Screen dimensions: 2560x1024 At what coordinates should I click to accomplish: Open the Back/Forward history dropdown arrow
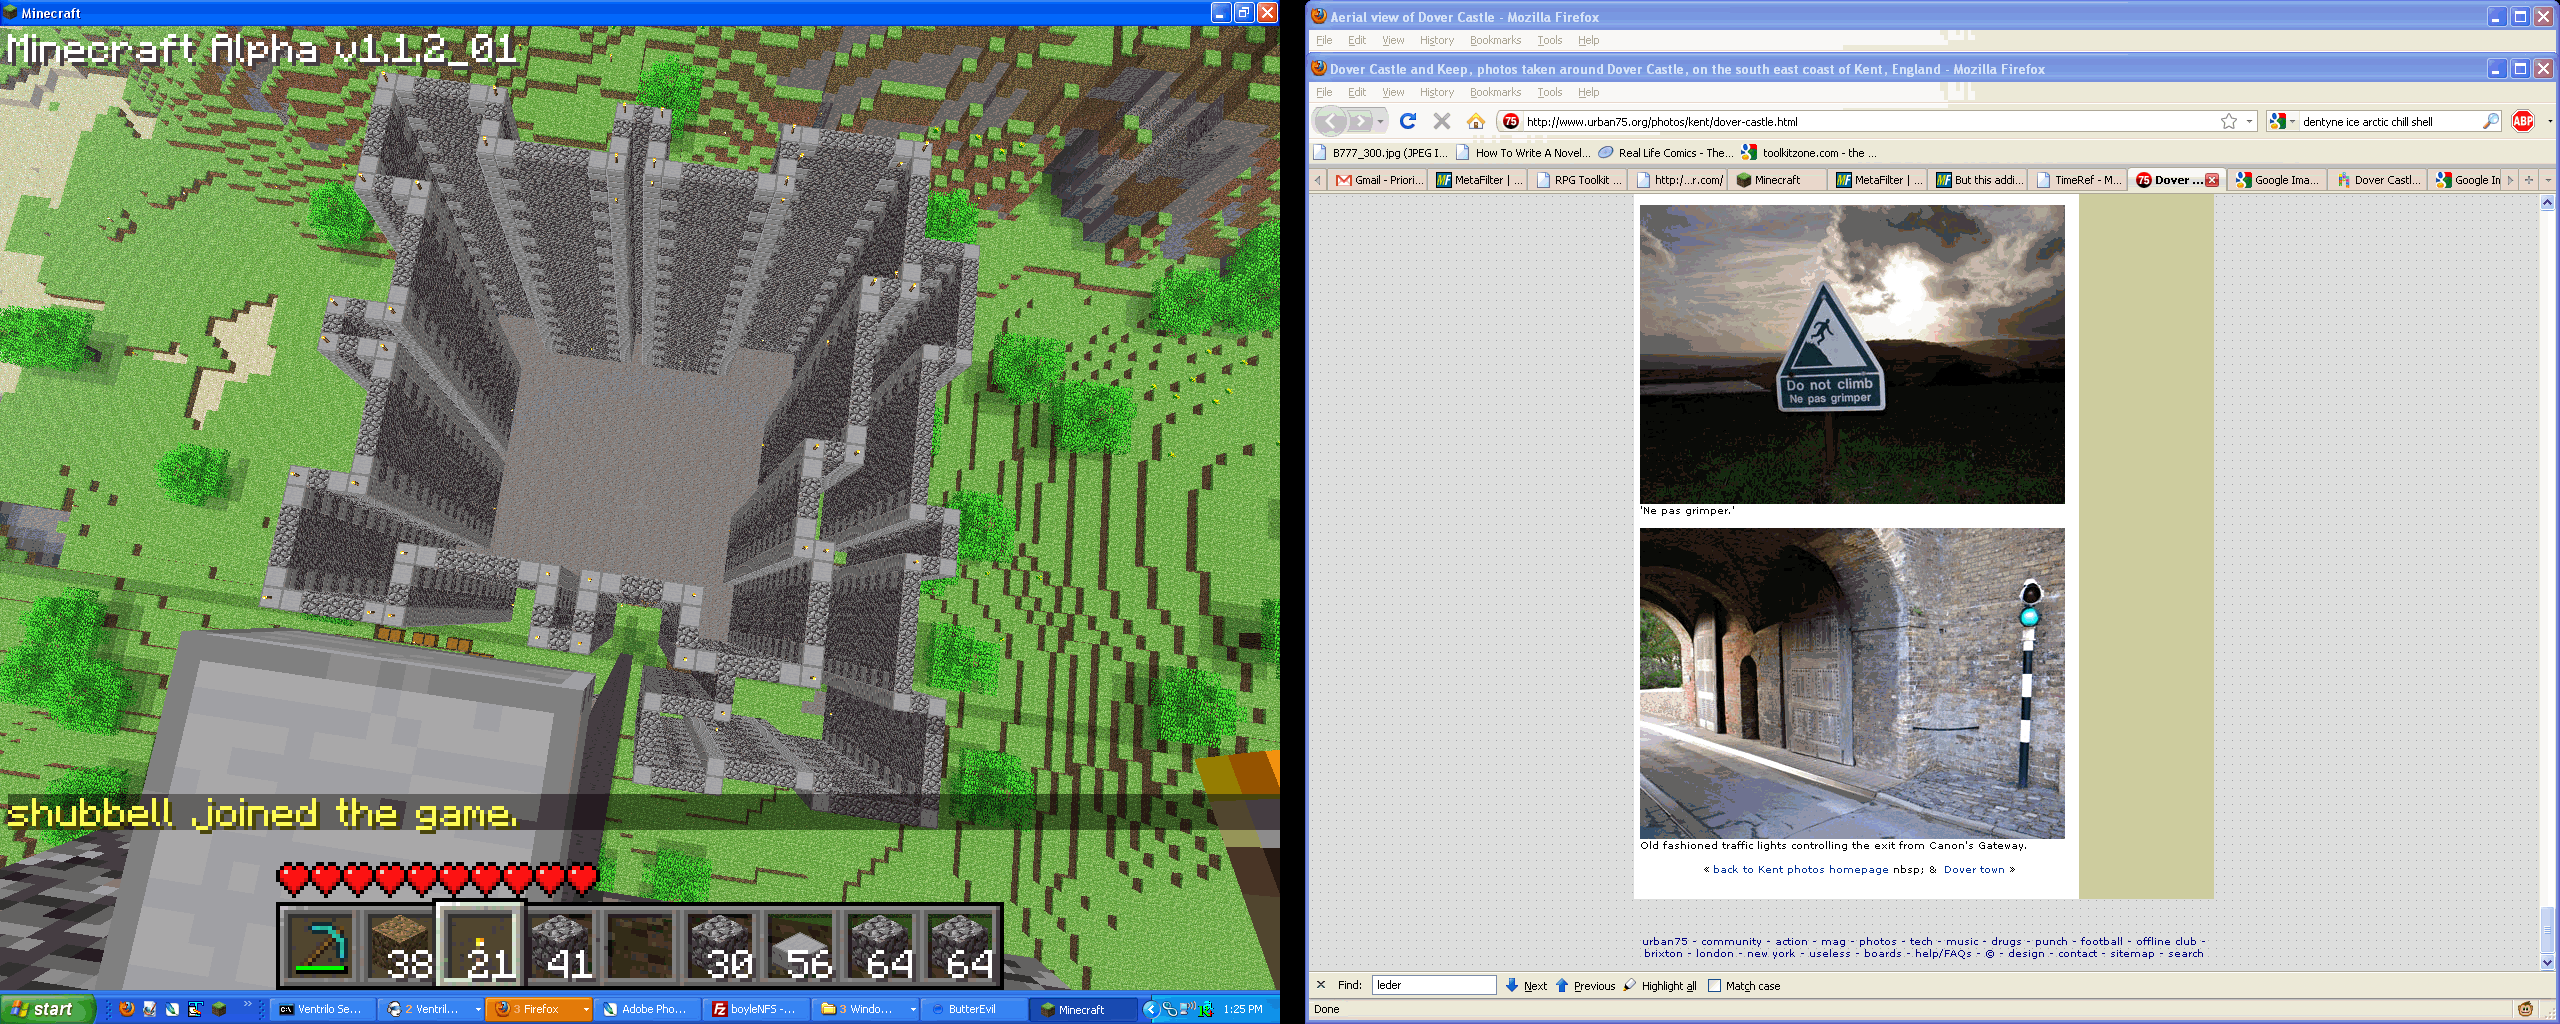click(x=1380, y=122)
